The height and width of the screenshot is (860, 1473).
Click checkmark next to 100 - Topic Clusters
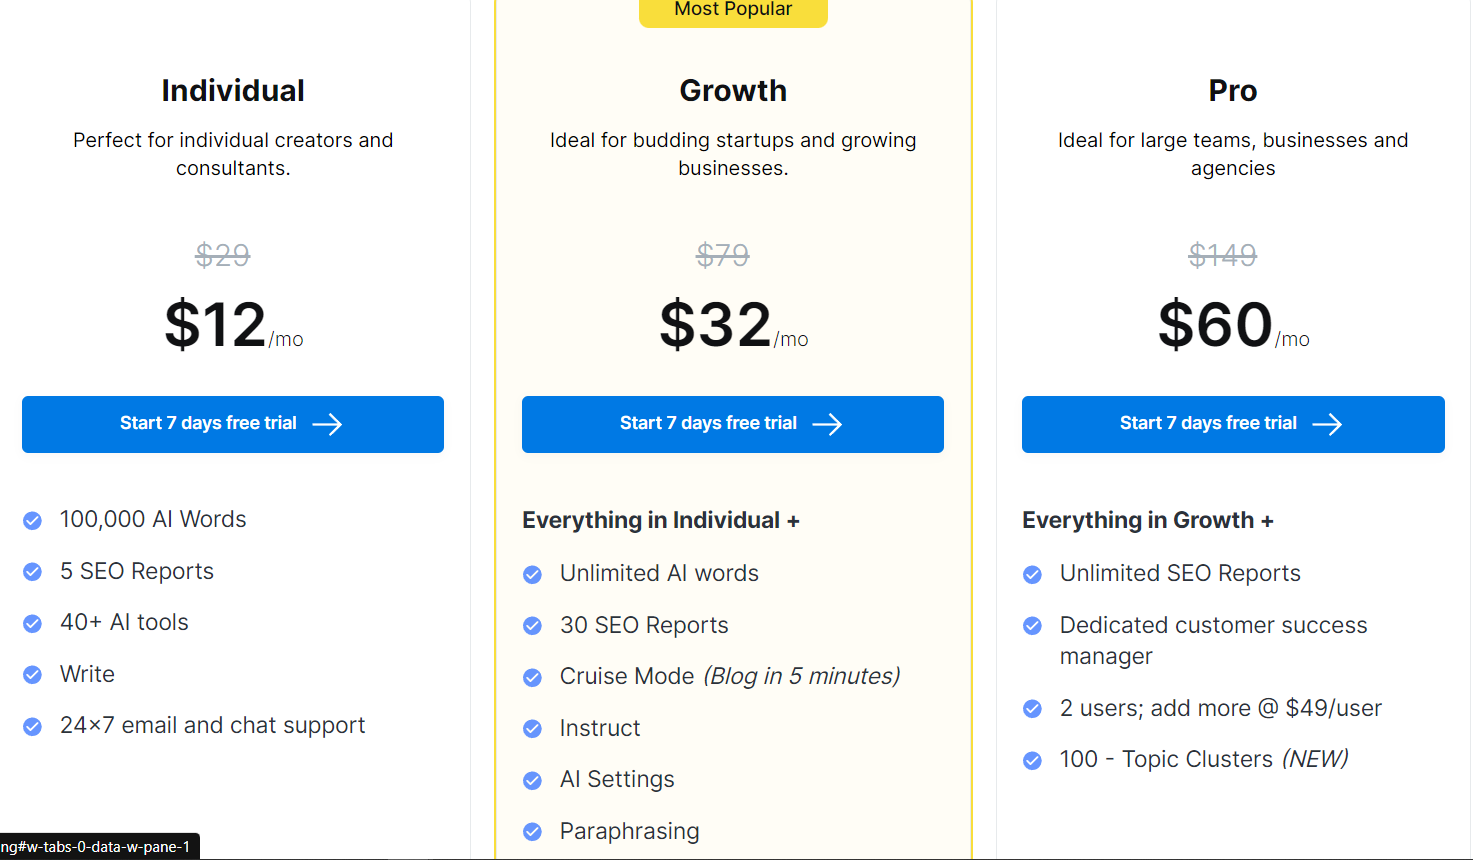[1033, 760]
